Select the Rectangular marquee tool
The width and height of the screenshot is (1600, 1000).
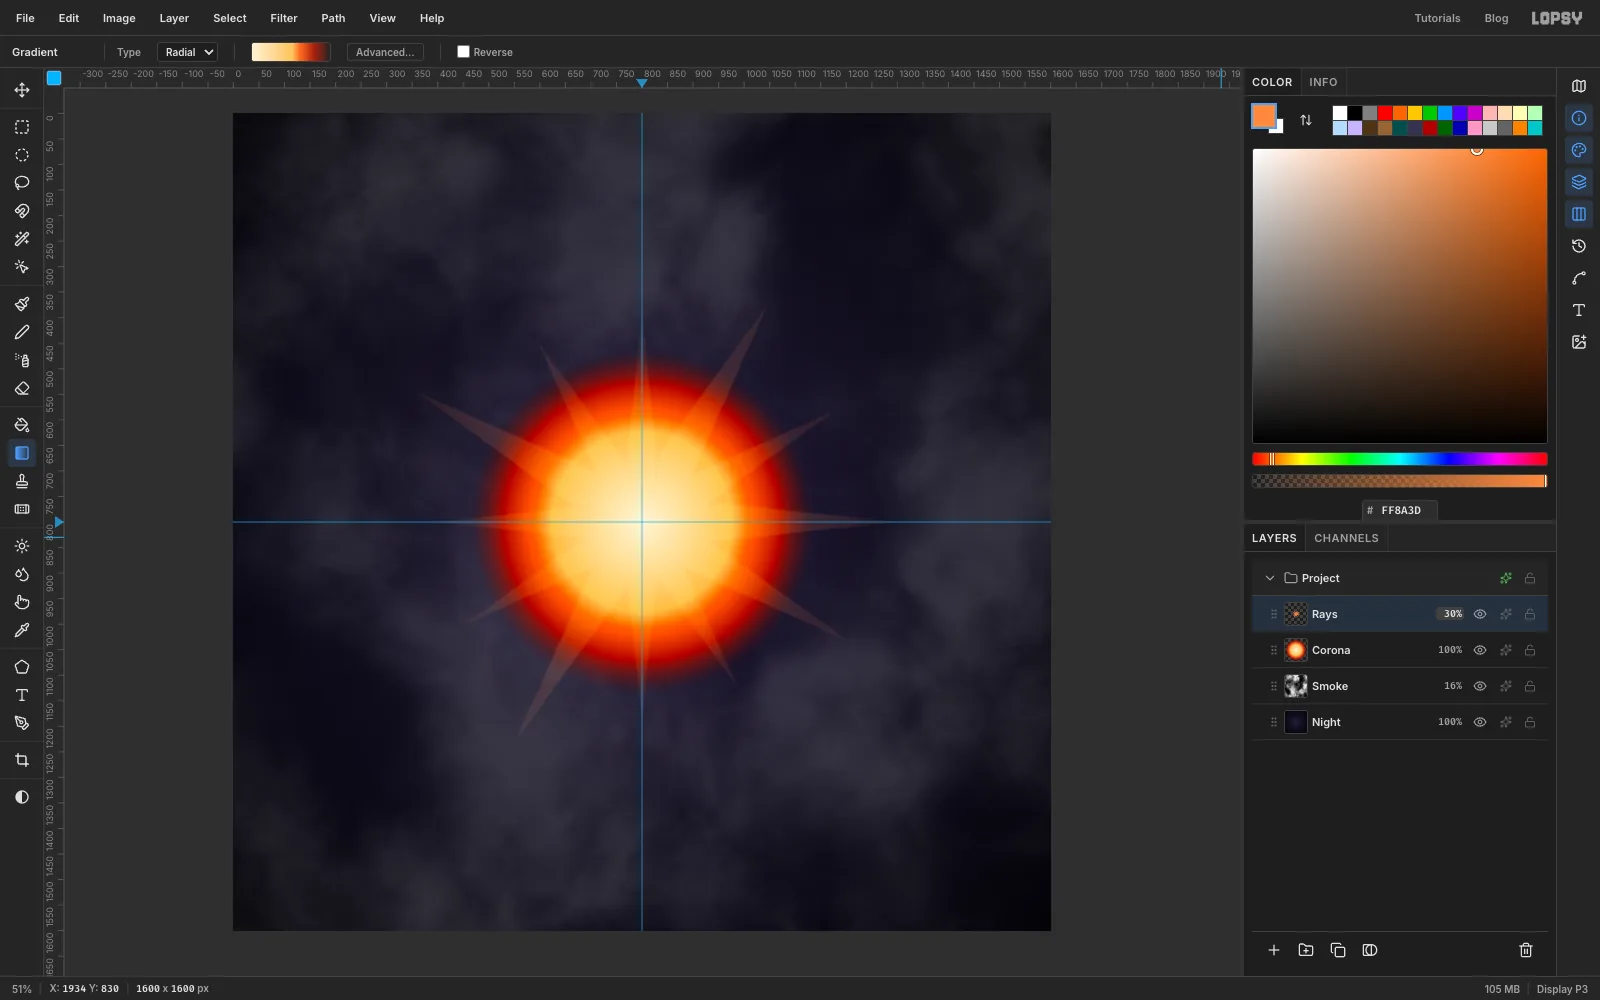click(22, 127)
